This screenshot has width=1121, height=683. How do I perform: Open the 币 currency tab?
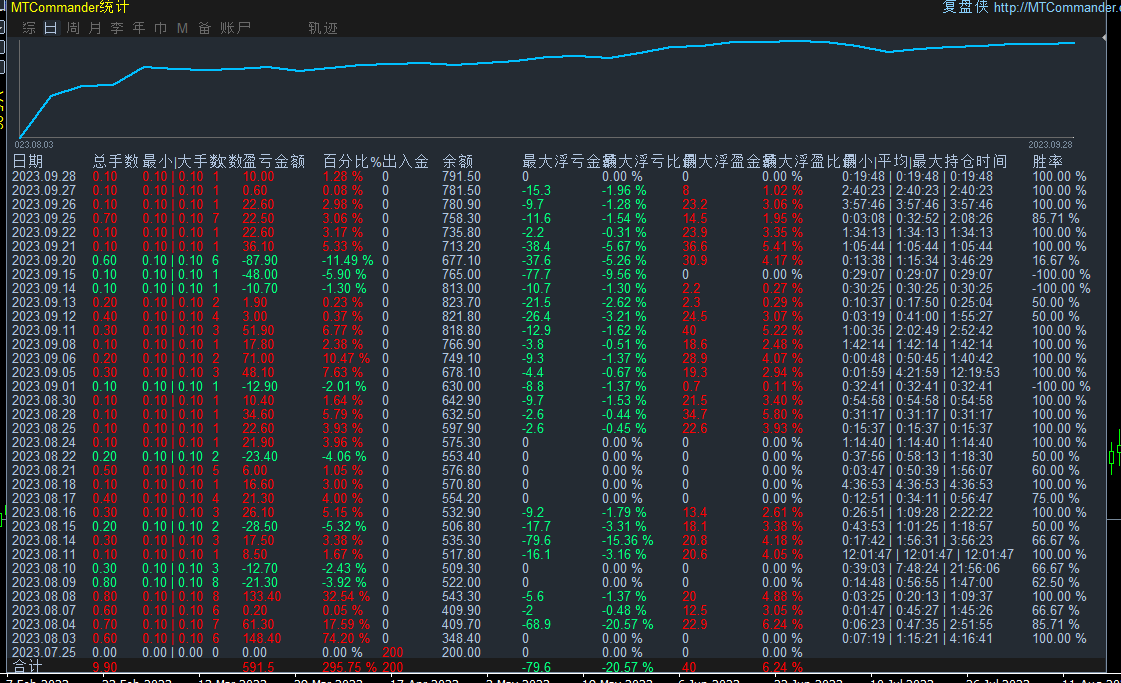(161, 28)
